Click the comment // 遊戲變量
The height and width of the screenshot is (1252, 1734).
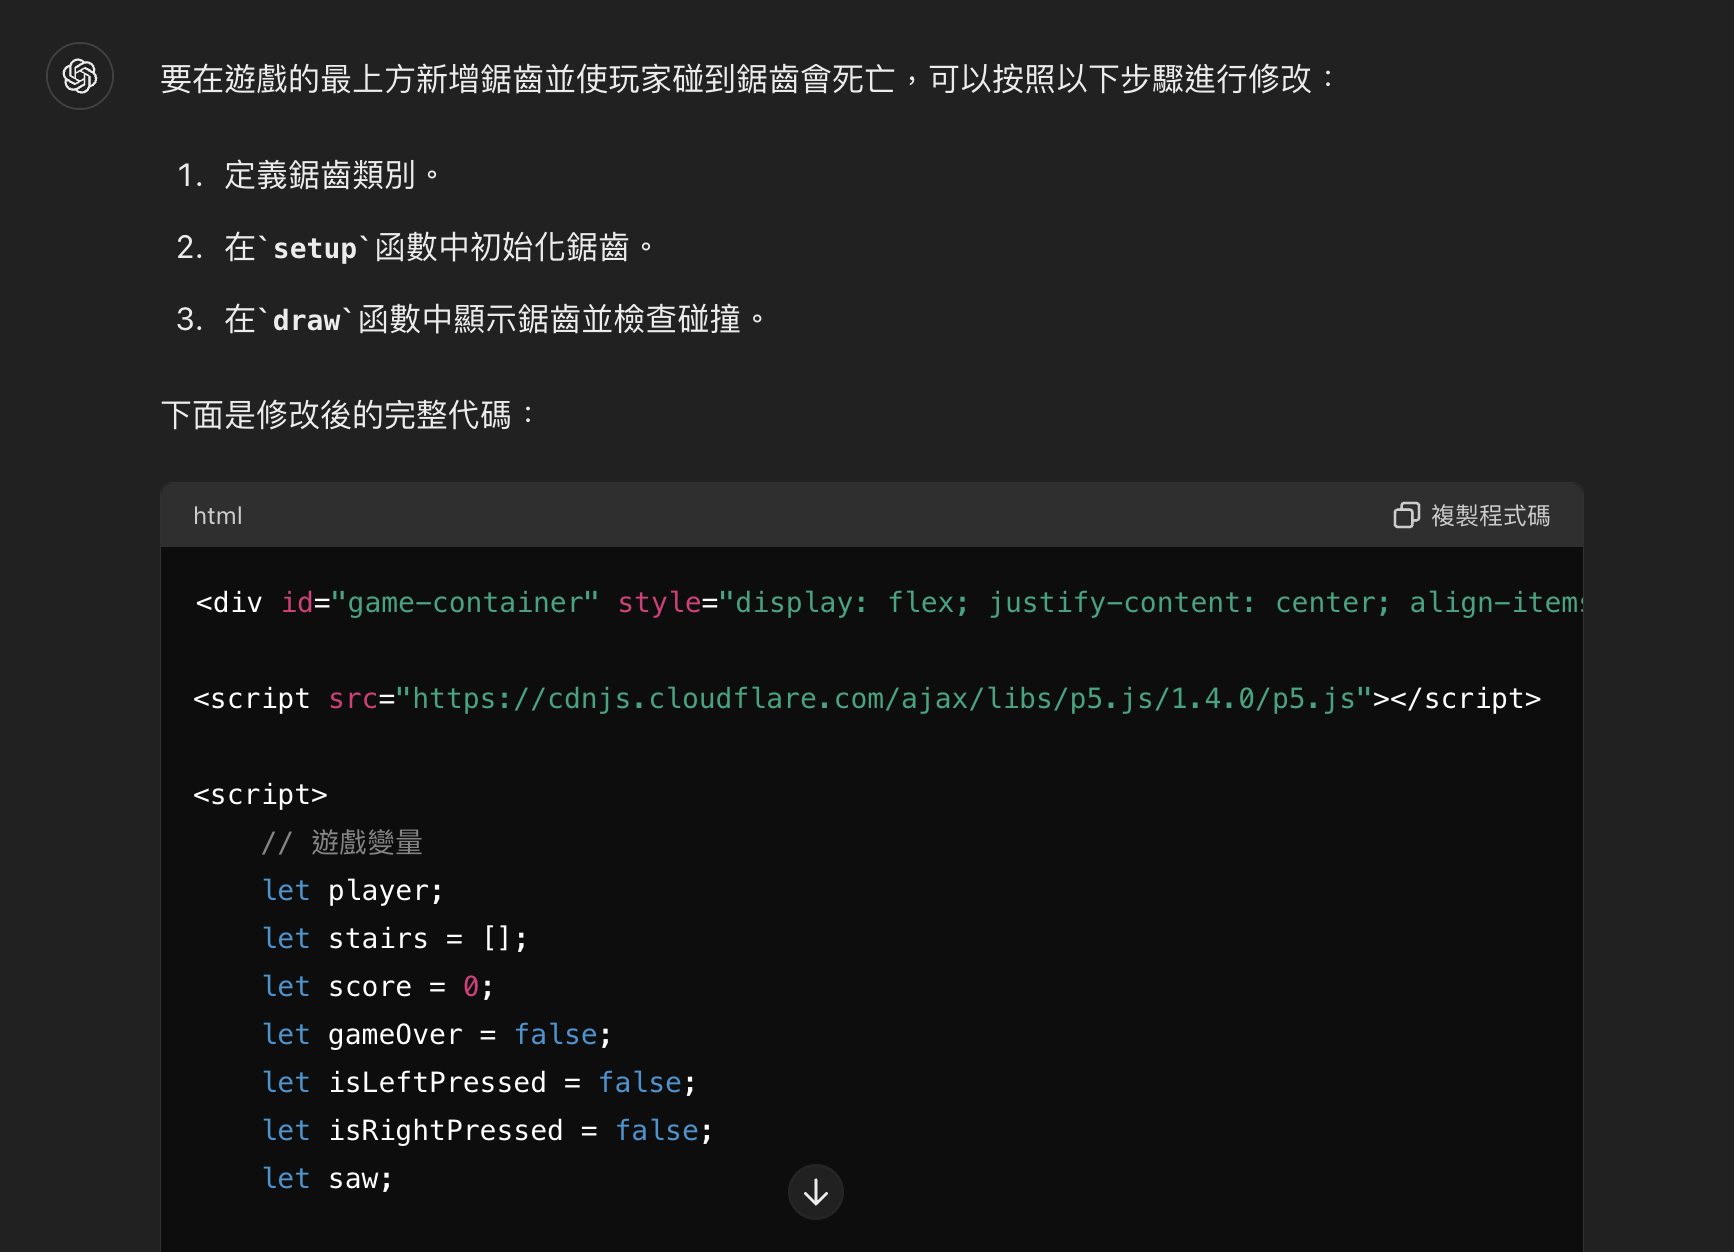click(342, 842)
